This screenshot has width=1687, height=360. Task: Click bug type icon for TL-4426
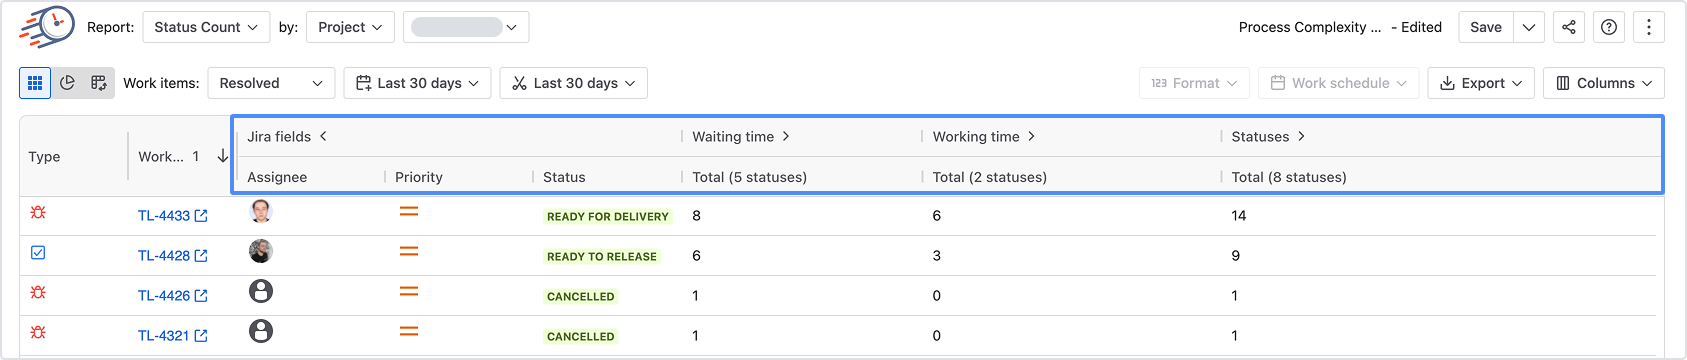(x=38, y=292)
